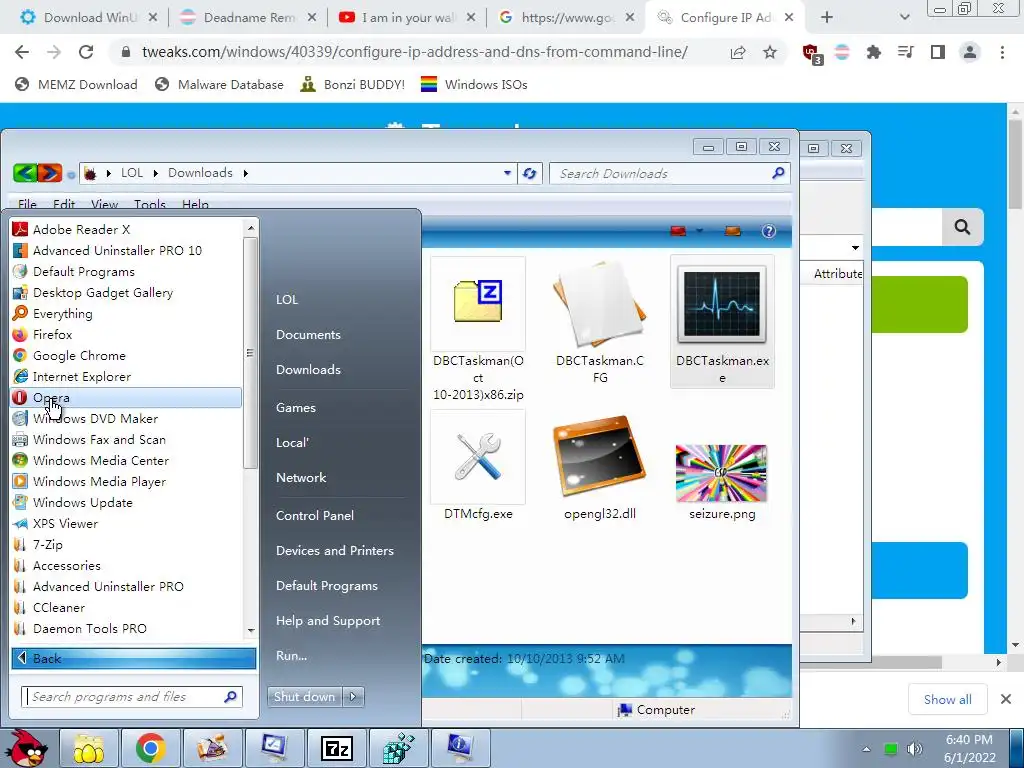Screen dimensions: 1024x768
Task: Select the DBCTaskman.exe file
Action: click(x=722, y=322)
